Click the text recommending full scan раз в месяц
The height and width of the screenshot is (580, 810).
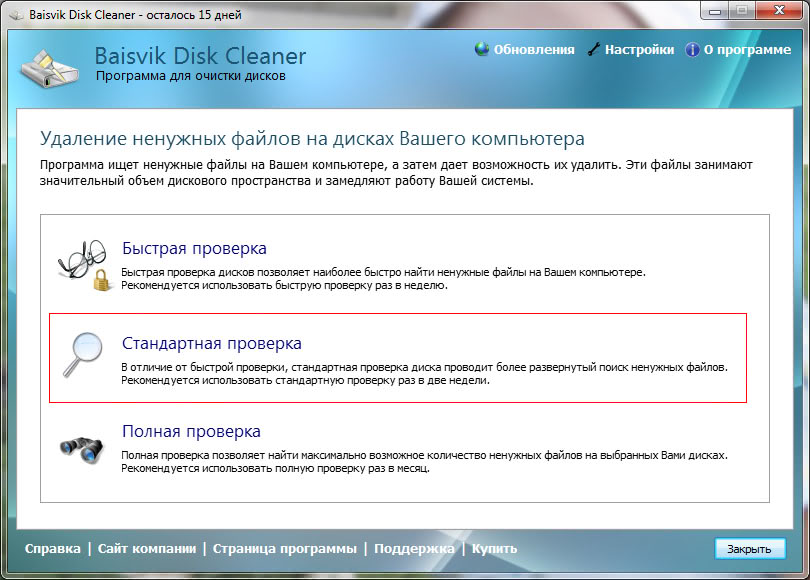point(275,468)
